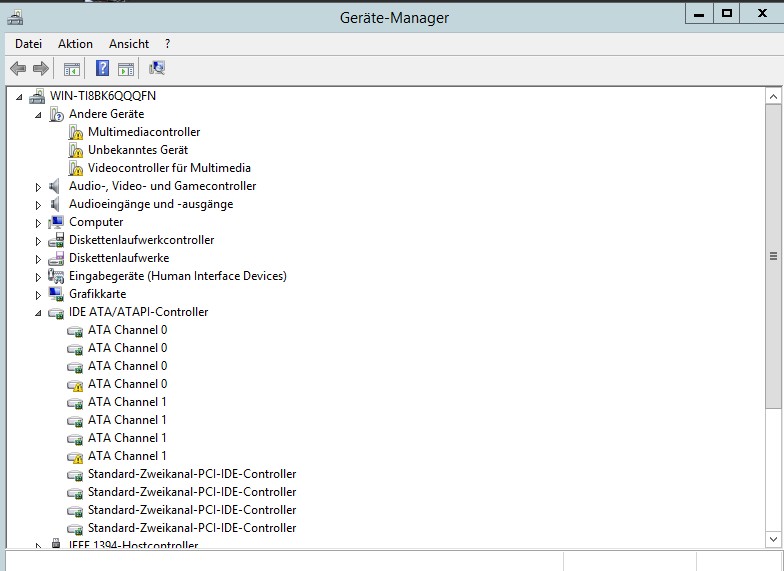Select Videocontroller für Multimedia device

coord(169,168)
